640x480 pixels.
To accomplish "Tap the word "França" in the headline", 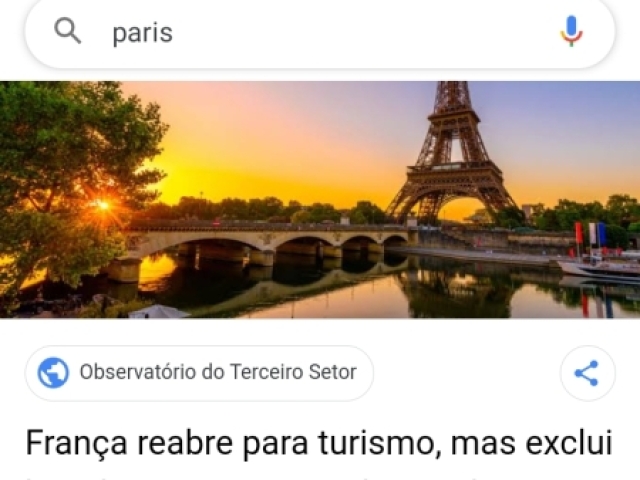I will coord(76,444).
